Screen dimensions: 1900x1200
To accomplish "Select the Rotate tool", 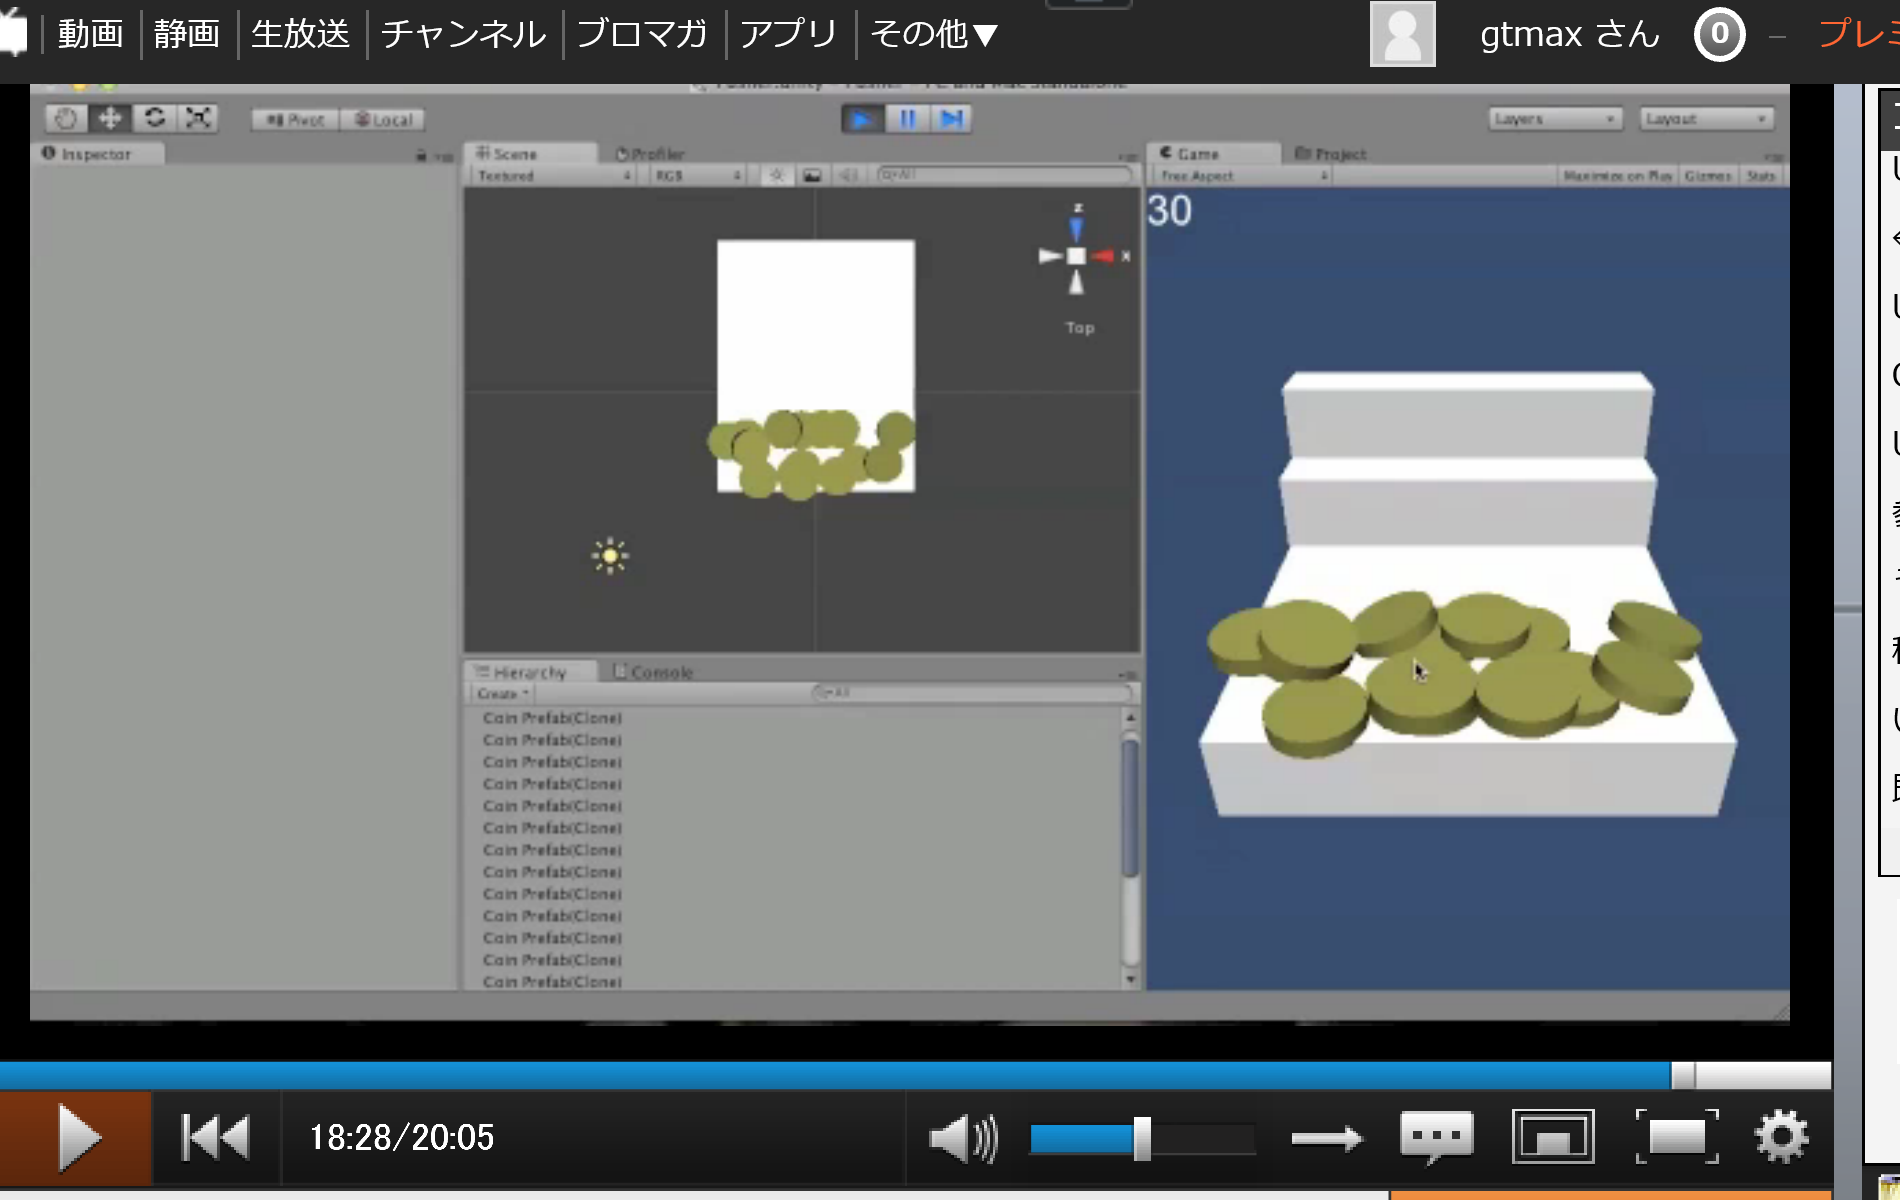I will tap(153, 117).
